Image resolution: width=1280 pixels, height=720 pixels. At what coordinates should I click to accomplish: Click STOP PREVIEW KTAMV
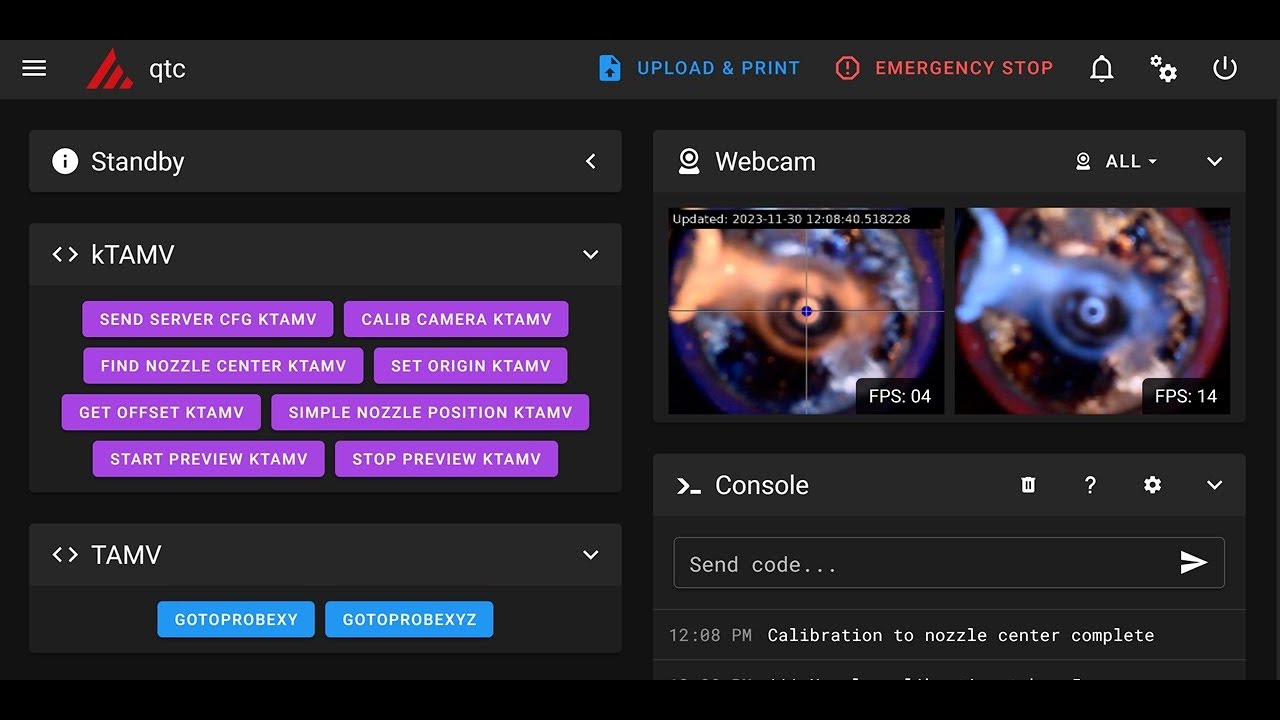click(x=446, y=459)
